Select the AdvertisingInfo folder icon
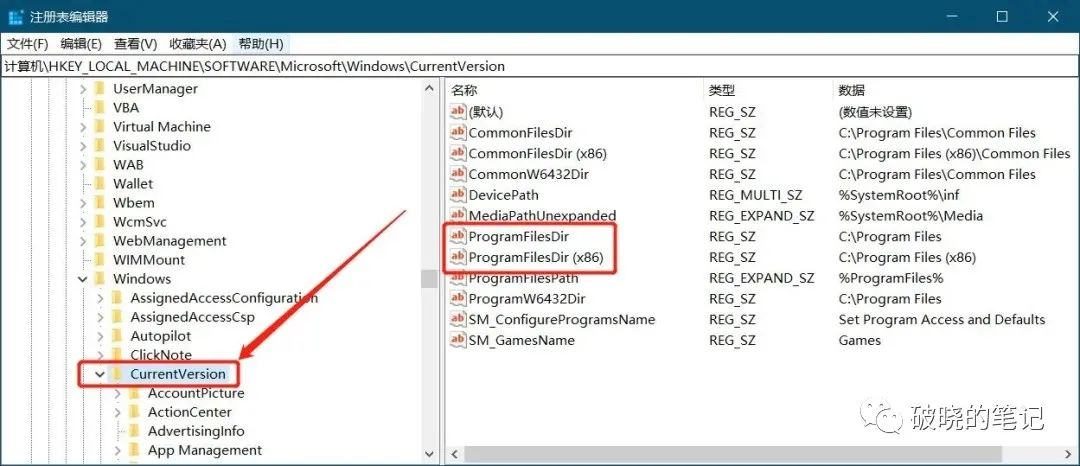 coord(134,431)
